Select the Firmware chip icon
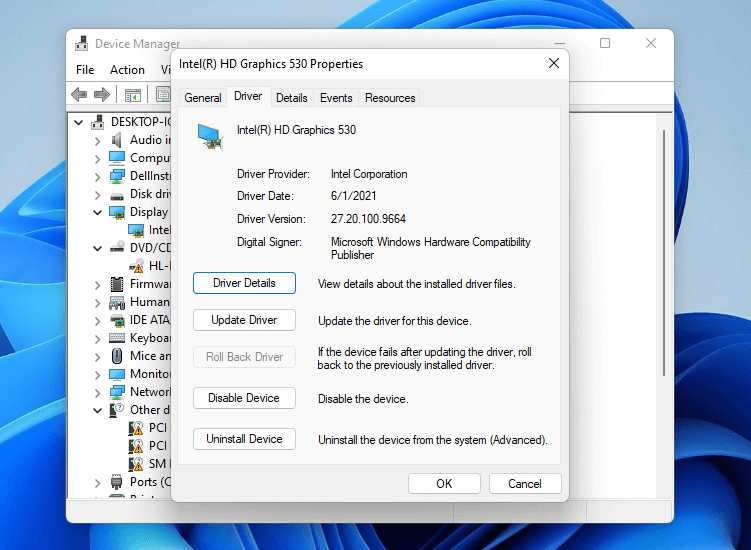751x550 pixels. [x=117, y=284]
